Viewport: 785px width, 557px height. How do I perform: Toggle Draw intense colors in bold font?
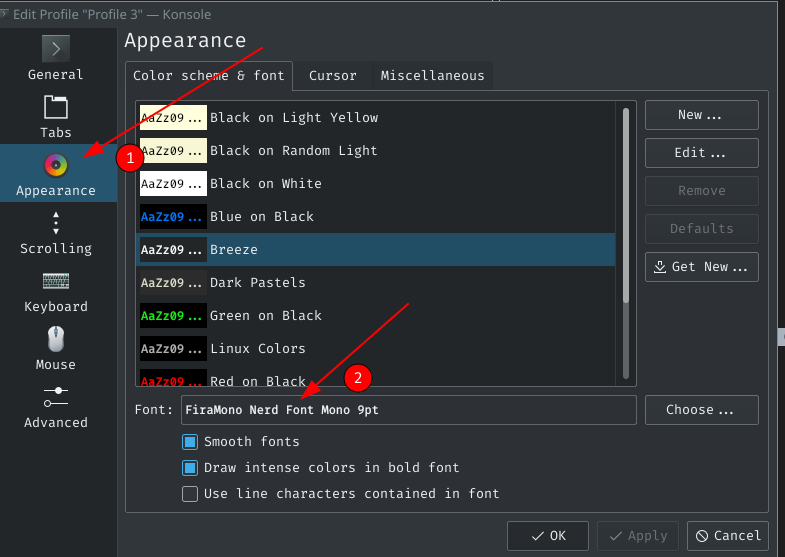click(190, 467)
